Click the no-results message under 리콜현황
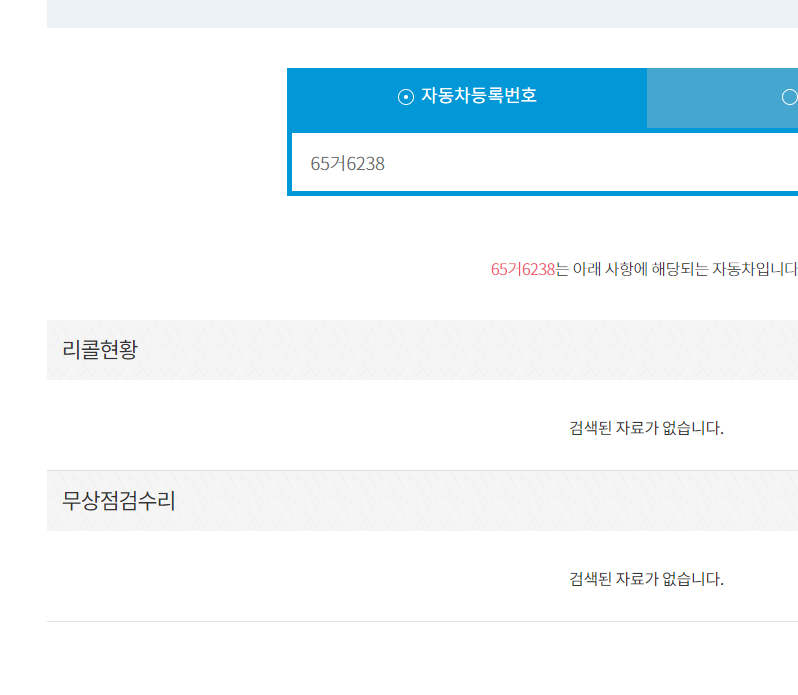798x695 pixels. tap(646, 428)
